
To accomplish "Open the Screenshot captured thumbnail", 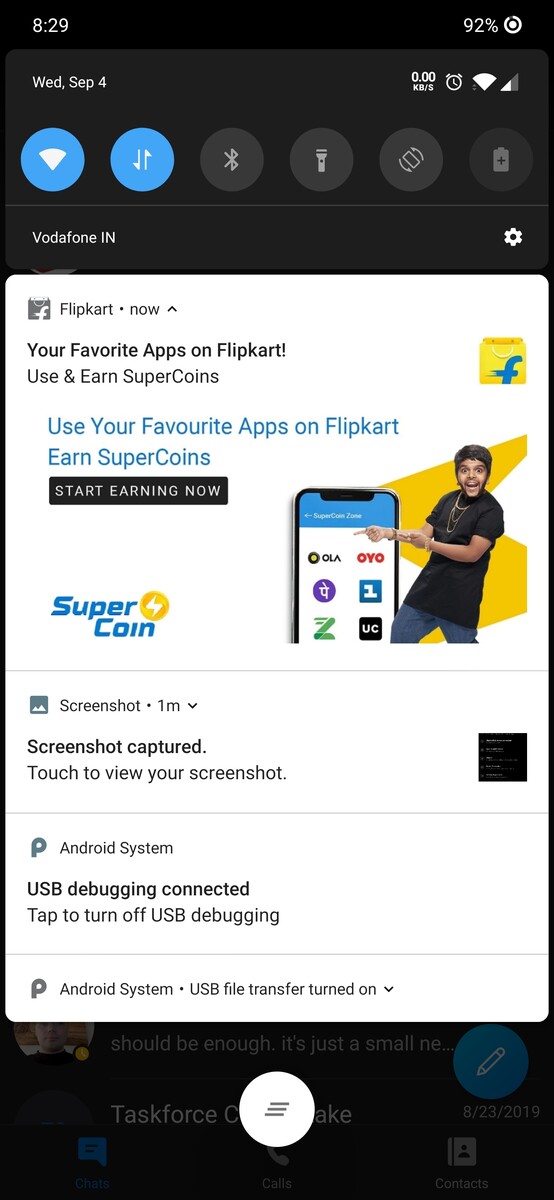I will [x=502, y=757].
